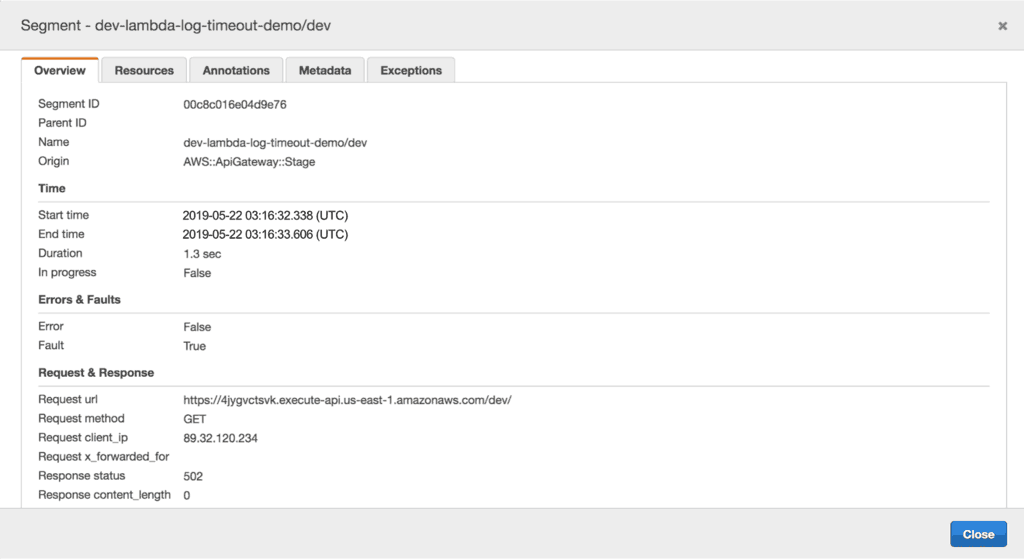Click the Request & Response section heading
This screenshot has height=559, width=1024.
96,373
